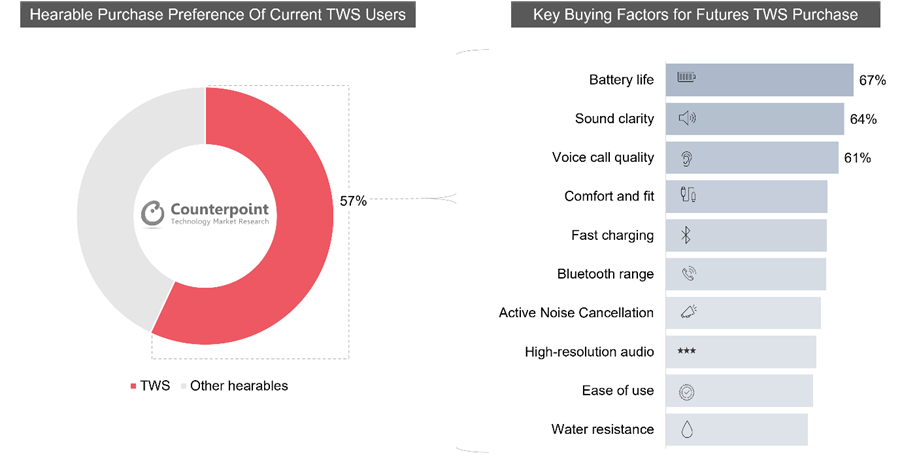The width and height of the screenshot is (902, 461).
Task: Click the Other hearables legend label
Action: [x=238, y=386]
